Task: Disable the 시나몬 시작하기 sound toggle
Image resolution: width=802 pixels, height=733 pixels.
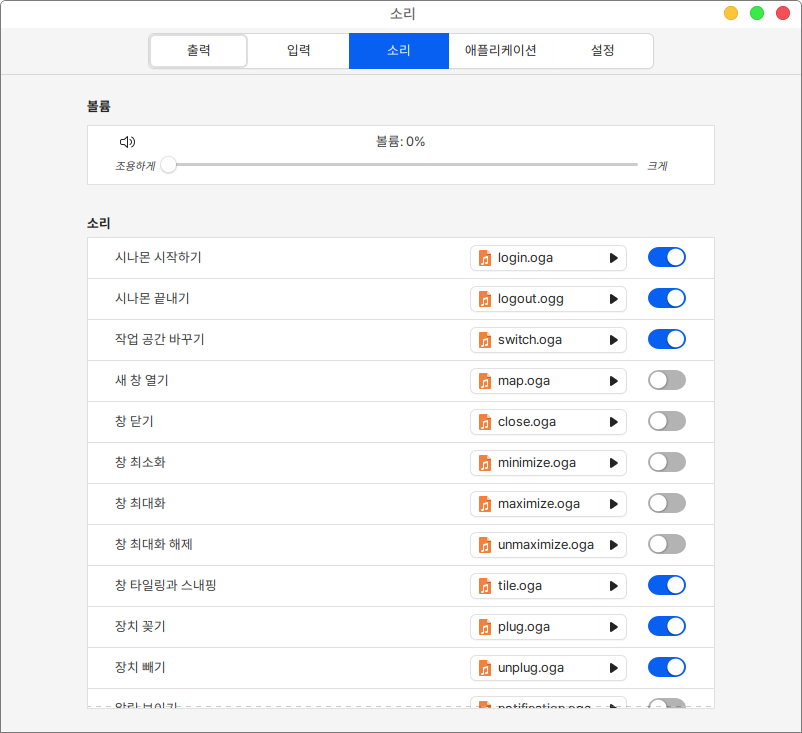Action: point(666,258)
